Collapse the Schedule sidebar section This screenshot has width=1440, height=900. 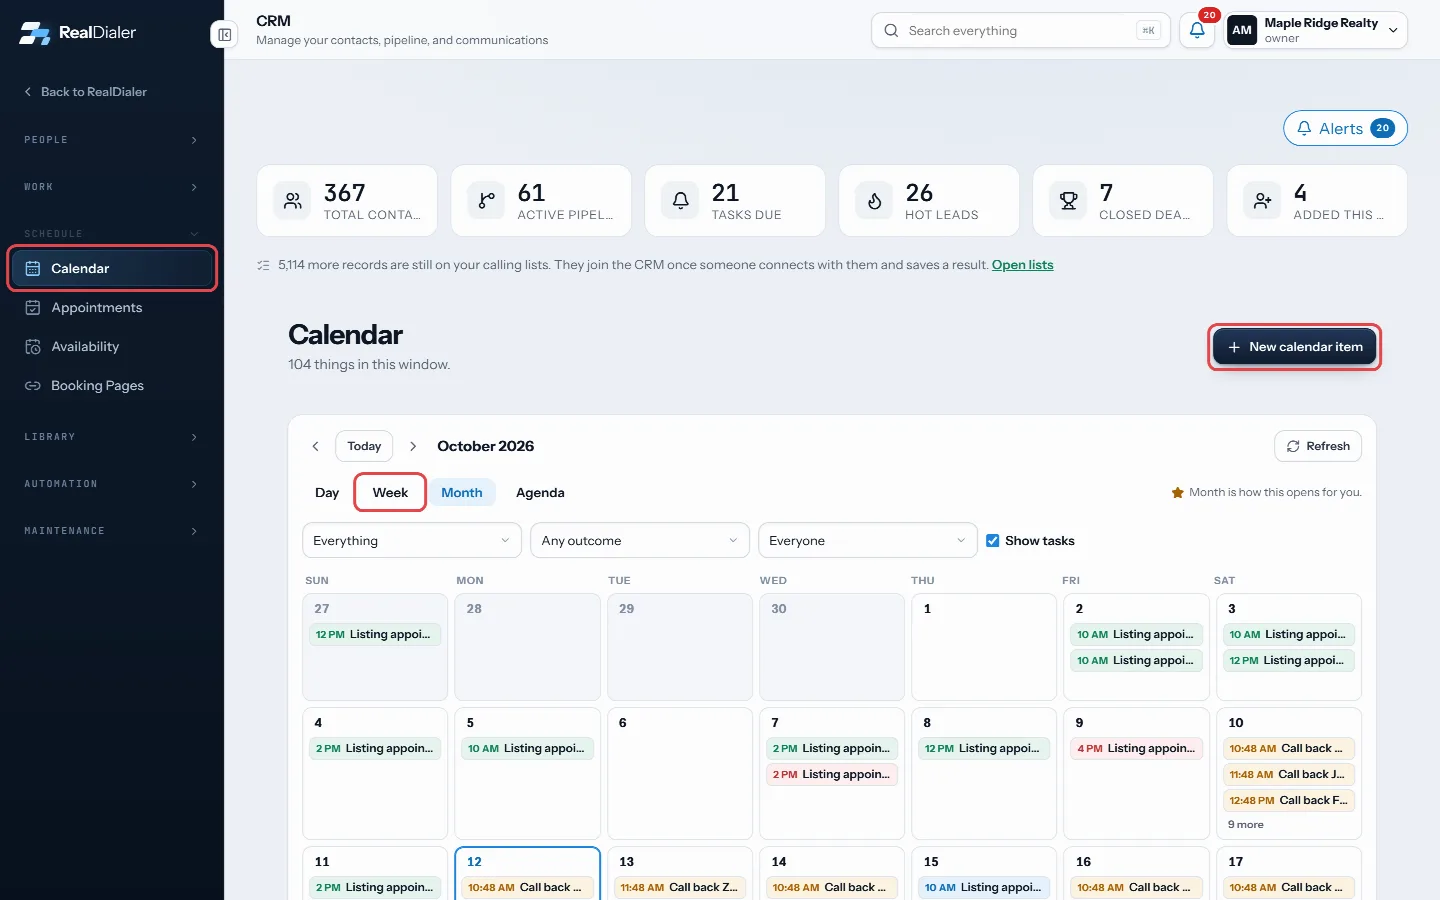[x=112, y=234]
